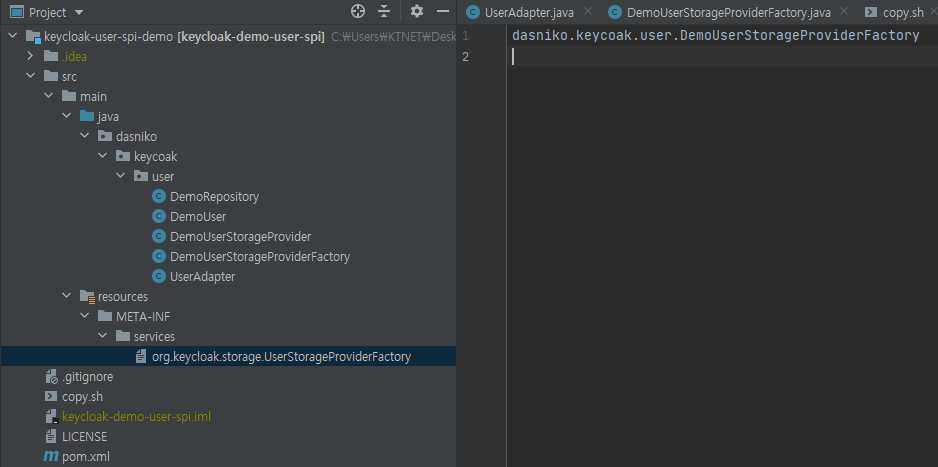This screenshot has width=938, height=467.
Task: Select the .gitignore file
Action: pyautogui.click(x=87, y=377)
